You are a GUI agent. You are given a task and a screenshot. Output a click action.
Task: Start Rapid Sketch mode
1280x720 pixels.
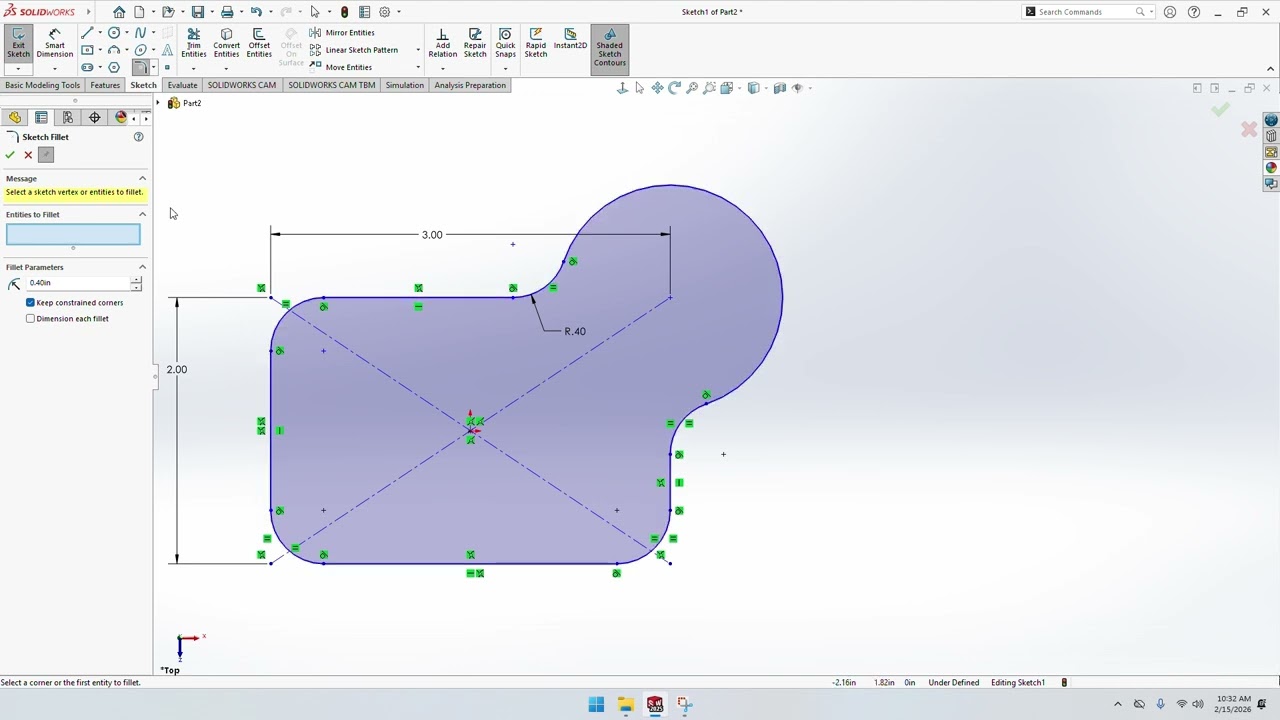[x=536, y=43]
